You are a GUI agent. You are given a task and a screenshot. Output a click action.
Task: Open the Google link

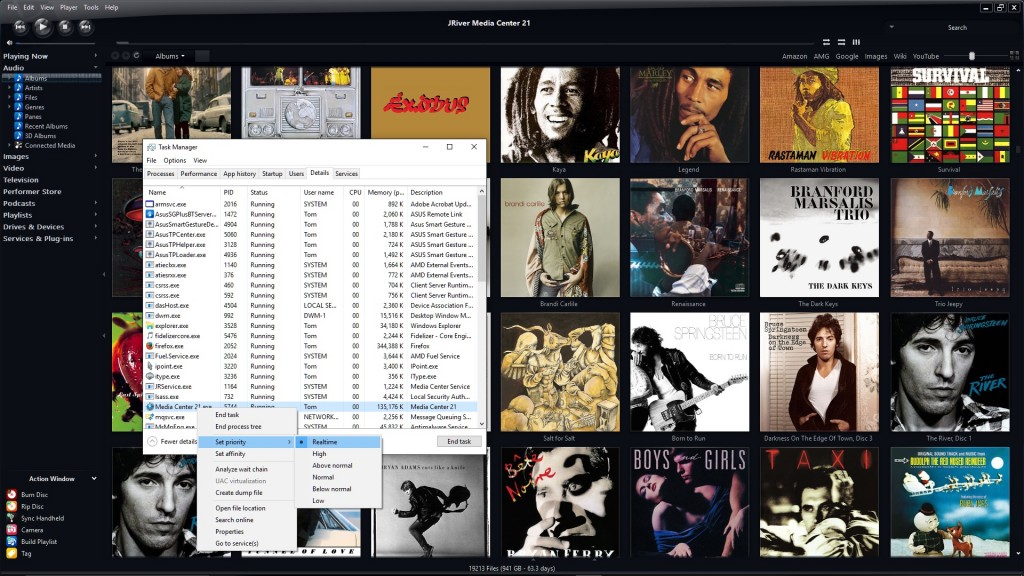coord(847,56)
